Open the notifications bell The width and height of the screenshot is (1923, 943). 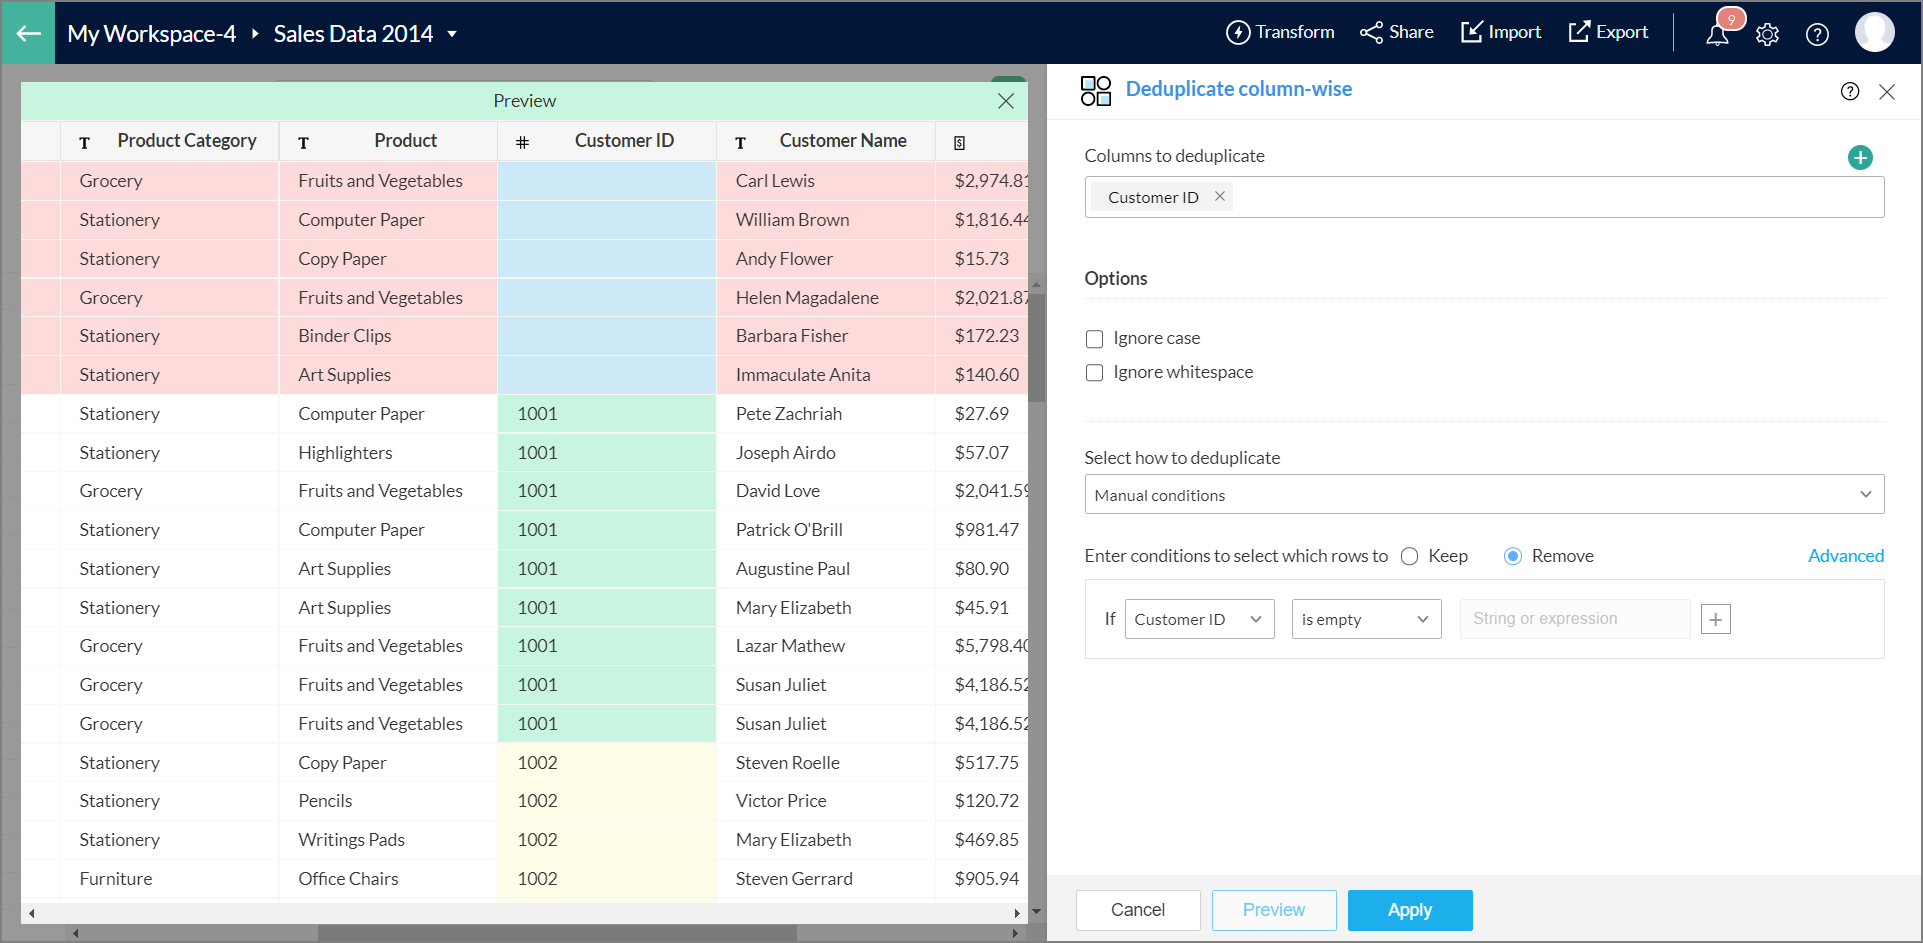click(1717, 35)
